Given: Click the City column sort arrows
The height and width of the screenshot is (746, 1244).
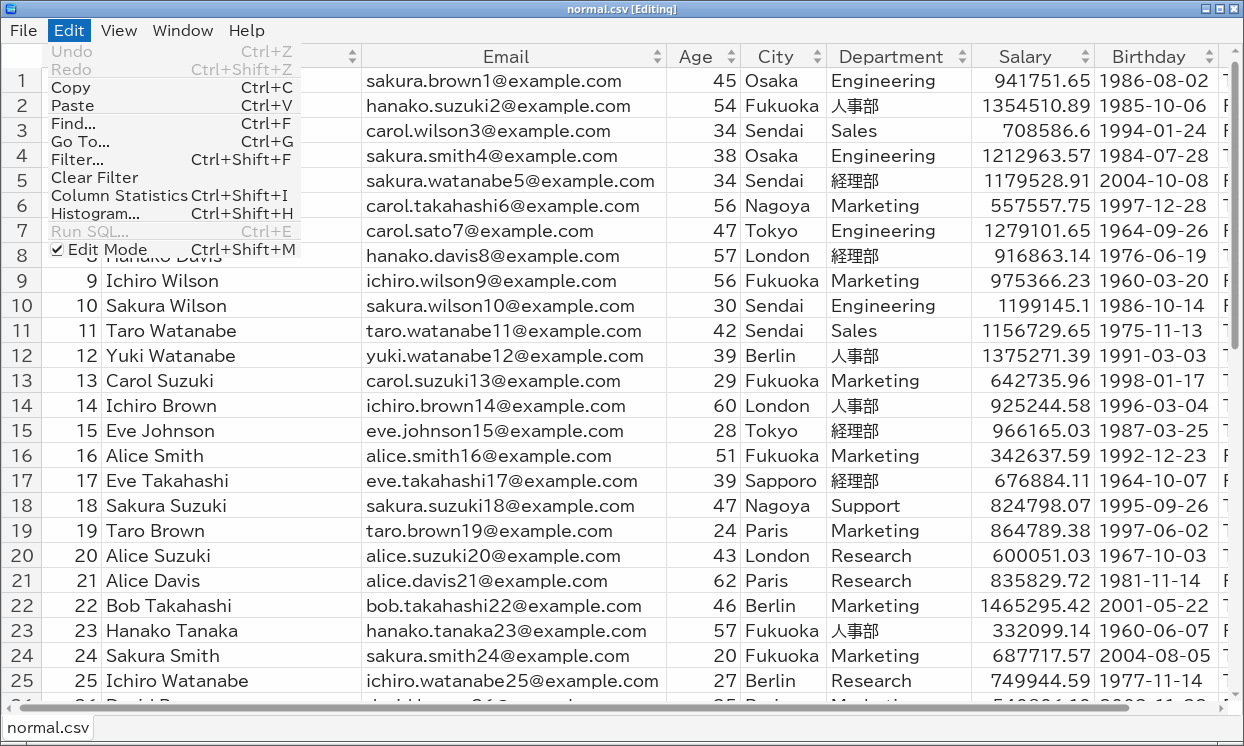Looking at the screenshot, I should (818, 57).
